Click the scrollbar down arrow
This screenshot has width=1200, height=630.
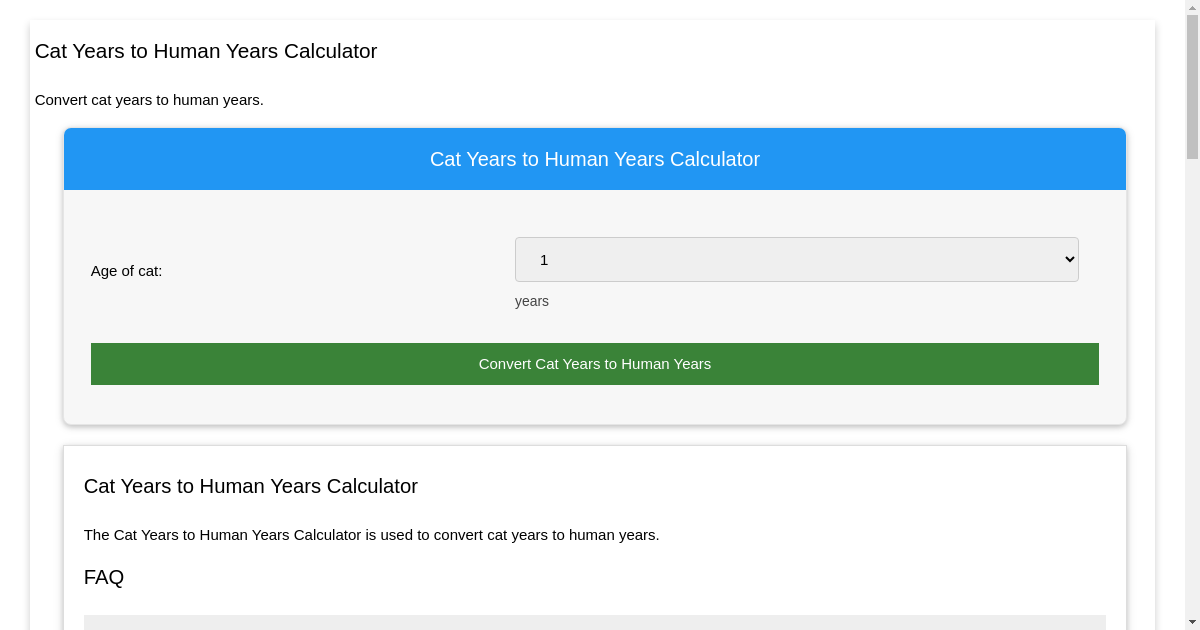click(1192, 623)
